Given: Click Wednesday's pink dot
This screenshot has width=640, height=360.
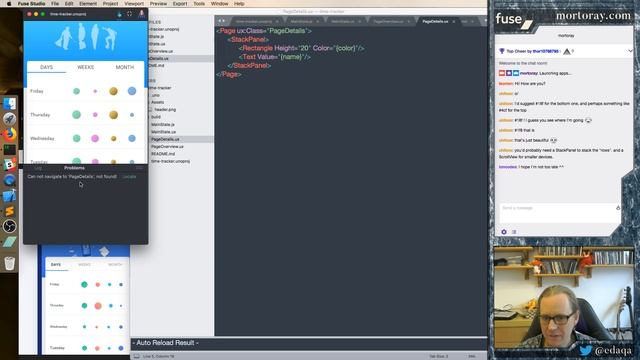Looking at the screenshot, I should (95, 138).
